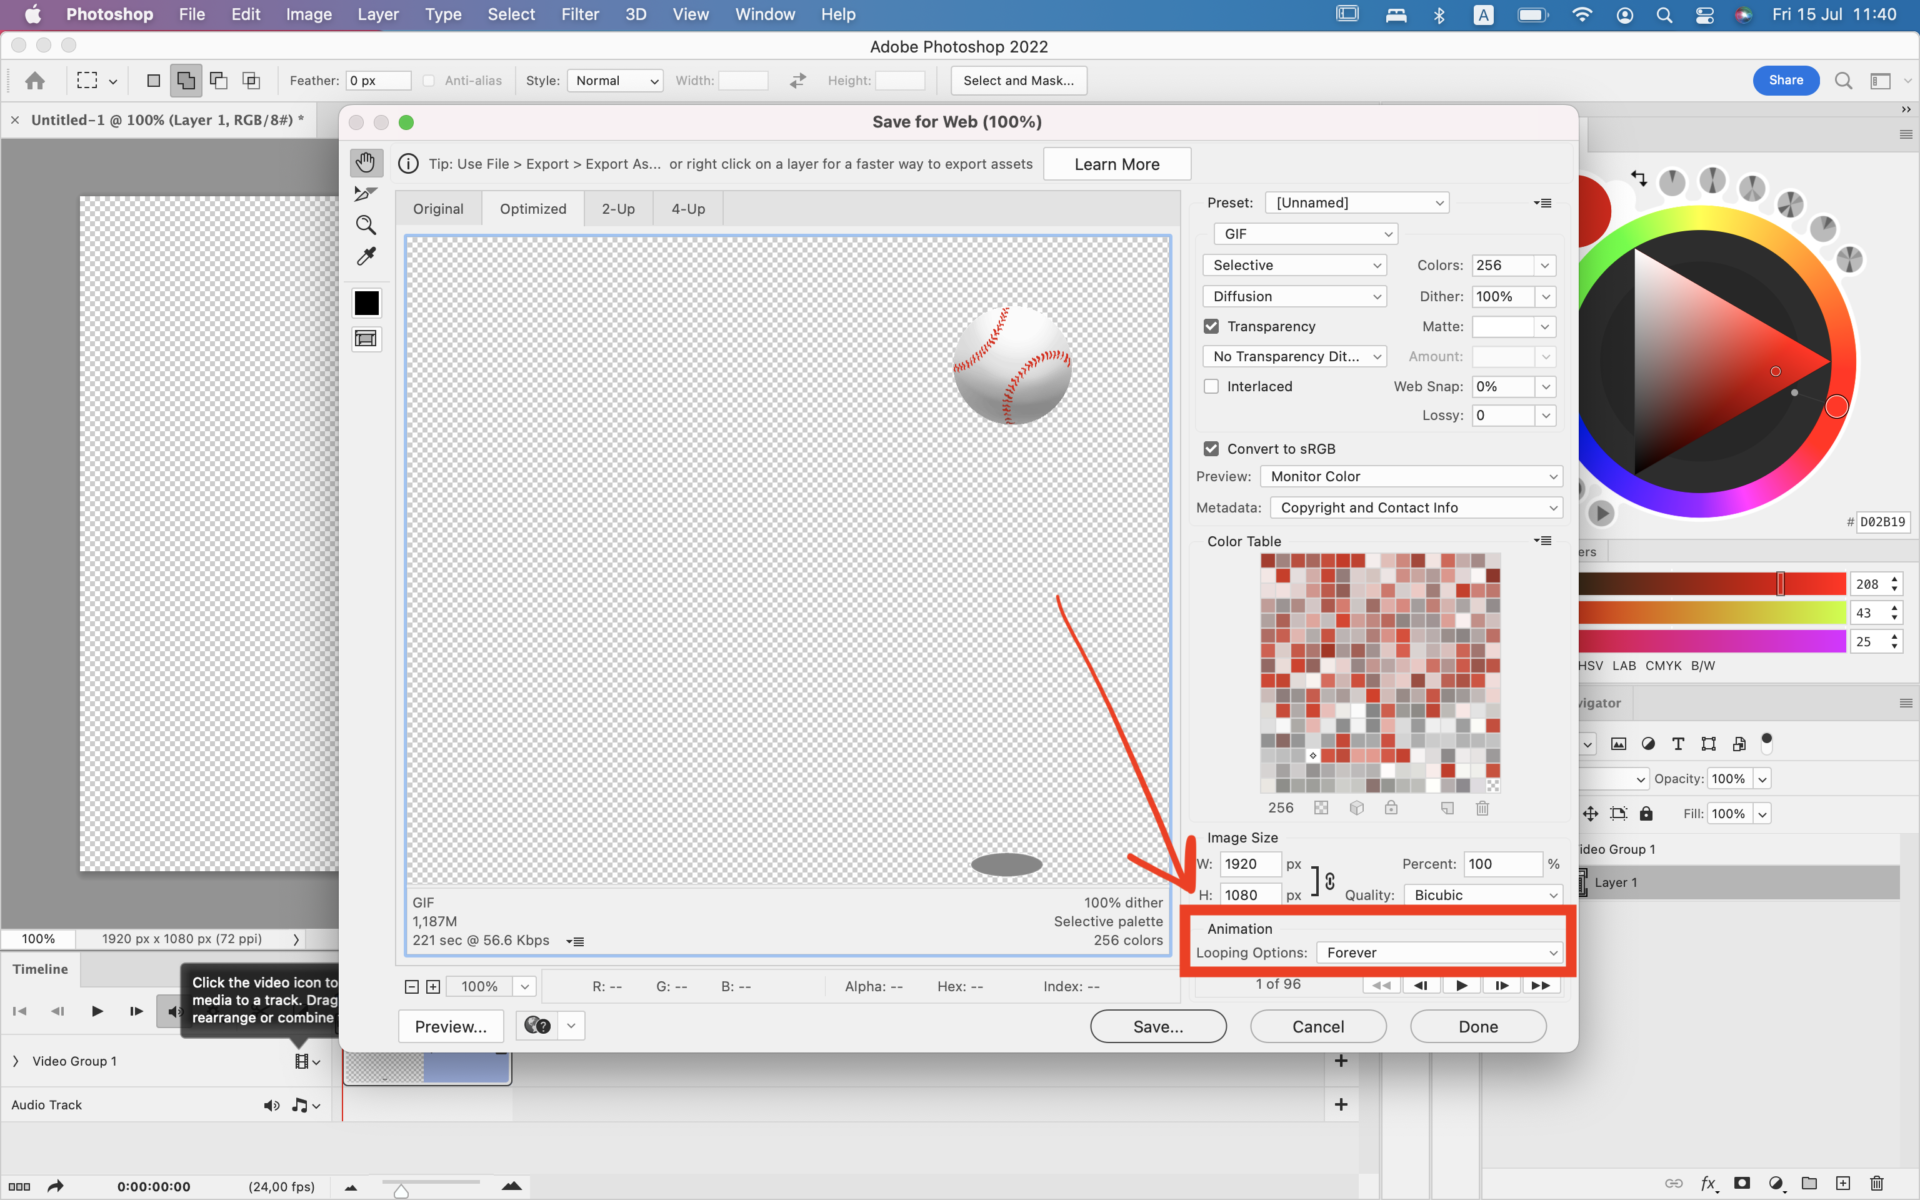Delete selected color with the trash icon
1920x1200 pixels.
[1482, 808]
